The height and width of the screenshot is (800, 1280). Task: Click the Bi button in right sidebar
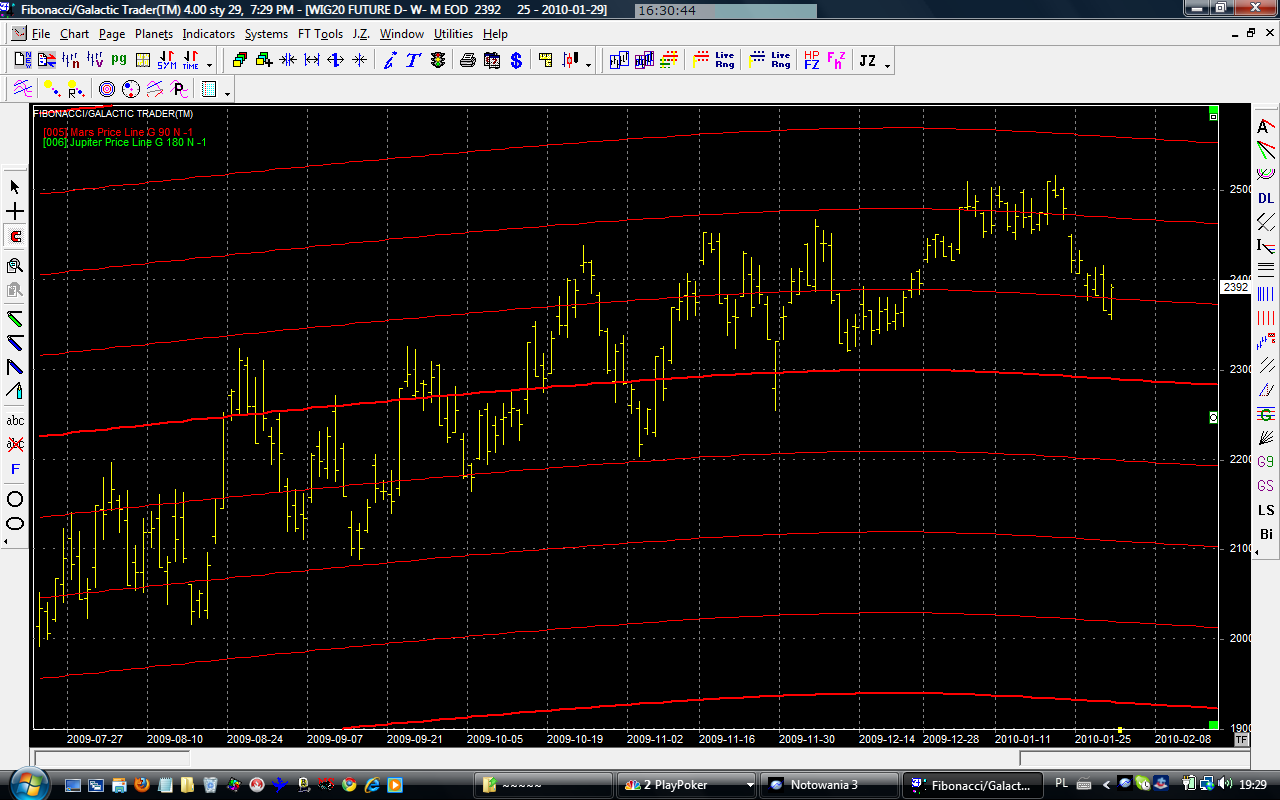point(1266,534)
